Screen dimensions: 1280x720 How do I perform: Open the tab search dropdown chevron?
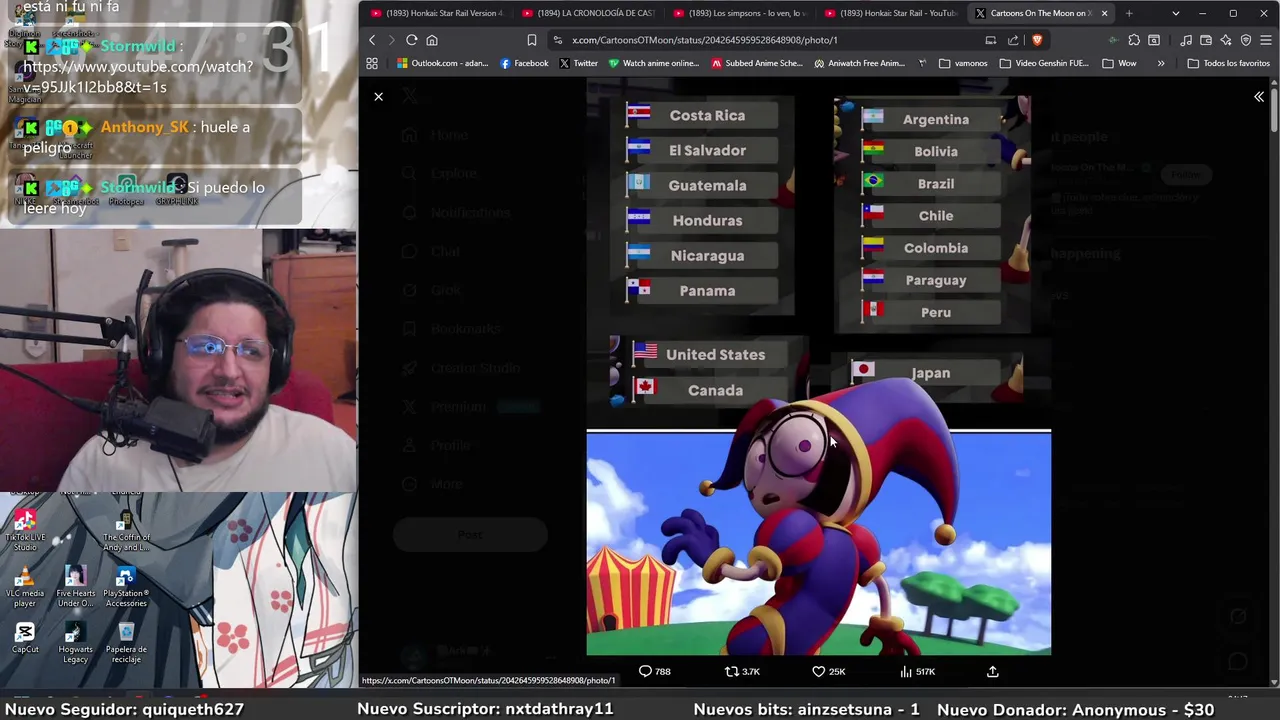coord(1175,13)
